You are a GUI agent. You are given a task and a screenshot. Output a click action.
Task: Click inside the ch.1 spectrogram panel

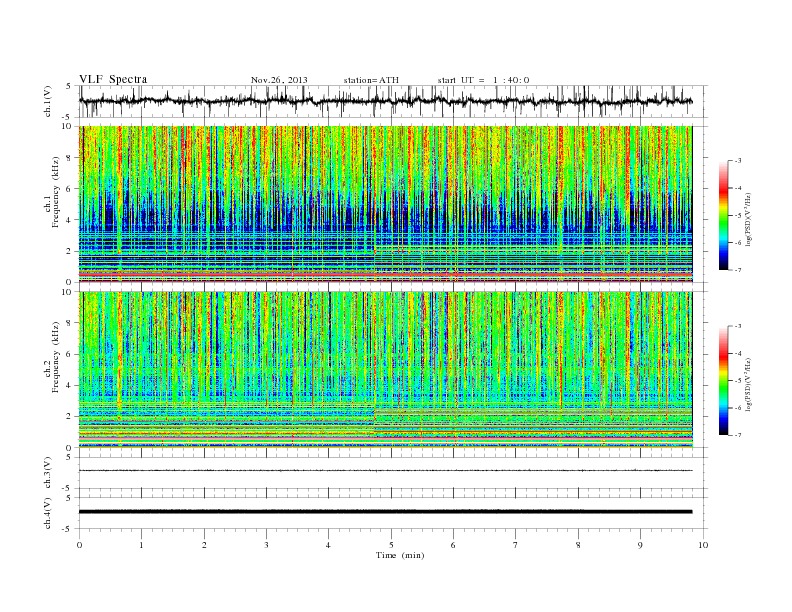click(385, 204)
